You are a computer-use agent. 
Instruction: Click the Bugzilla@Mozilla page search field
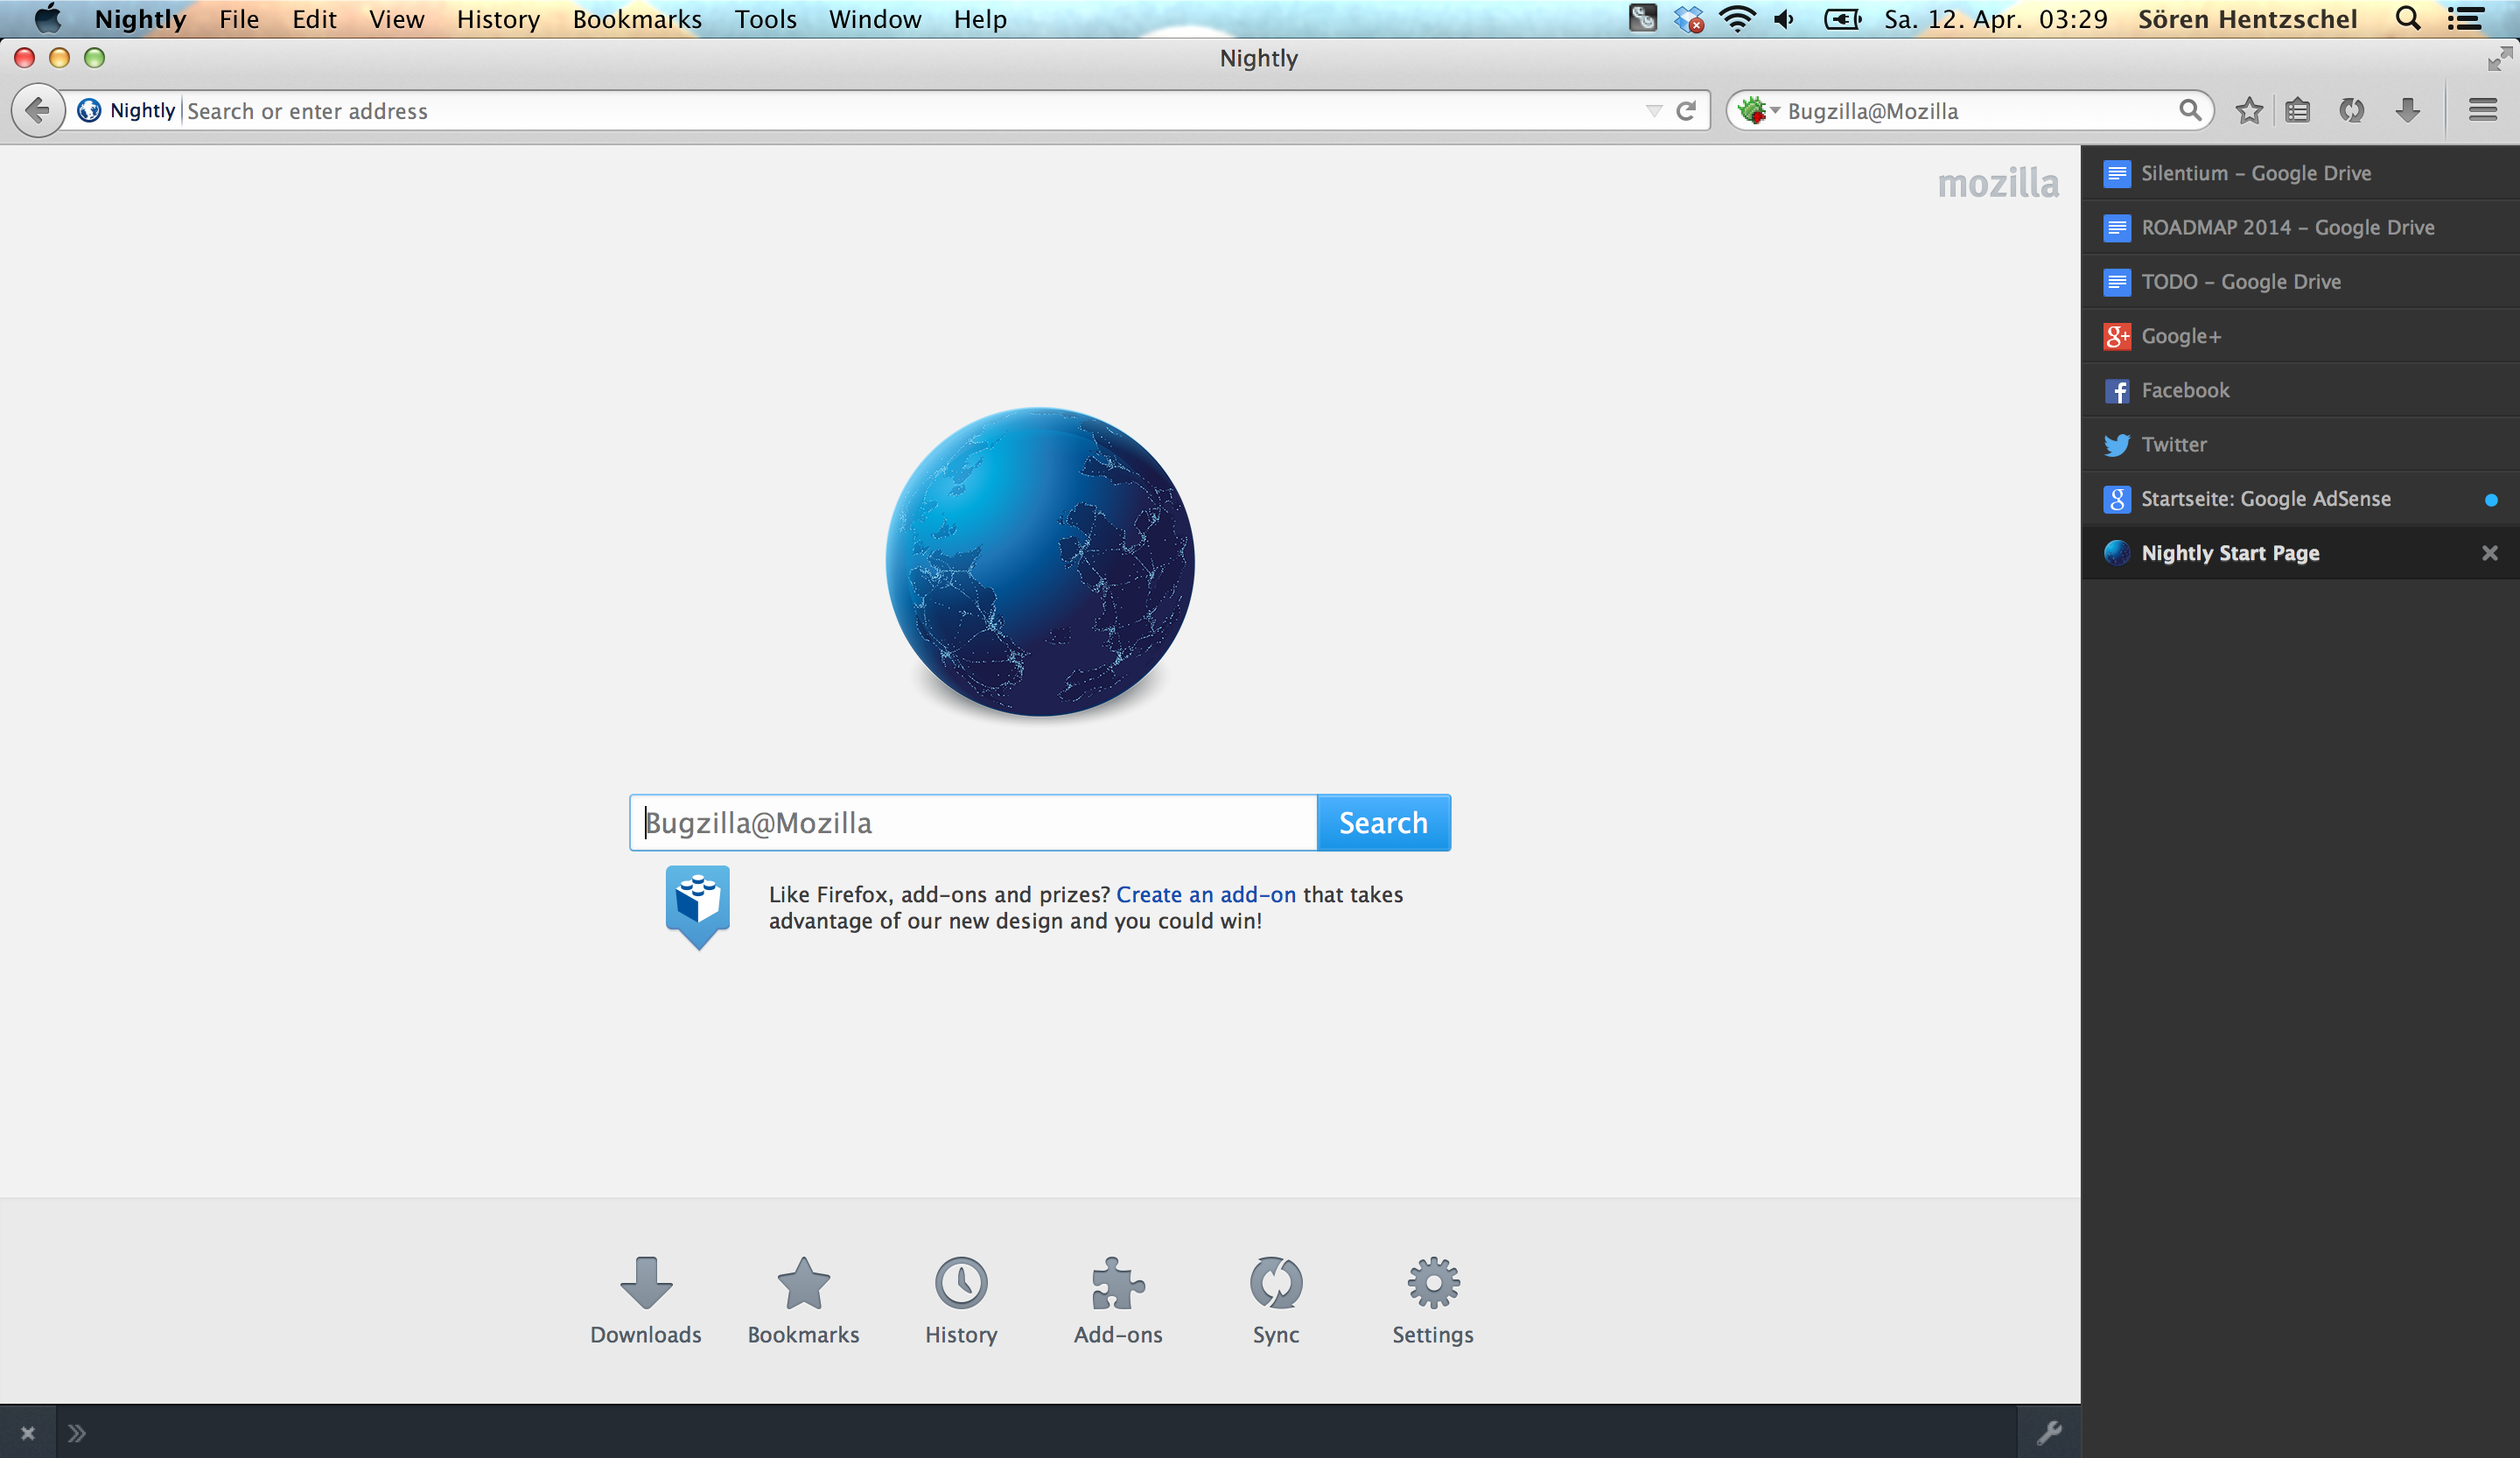coord(972,823)
